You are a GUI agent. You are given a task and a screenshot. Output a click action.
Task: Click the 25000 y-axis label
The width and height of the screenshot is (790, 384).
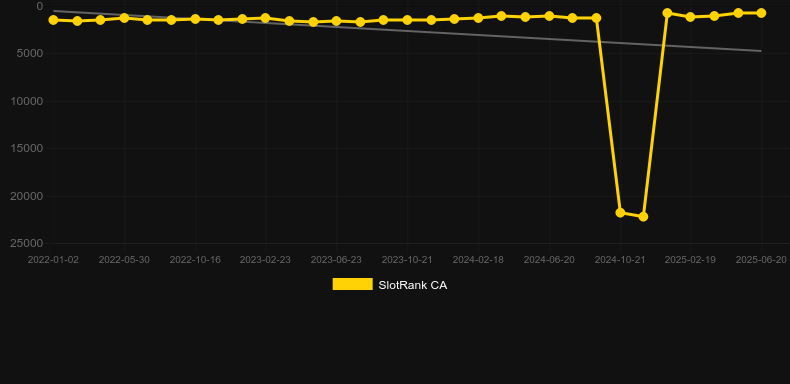pos(27,243)
